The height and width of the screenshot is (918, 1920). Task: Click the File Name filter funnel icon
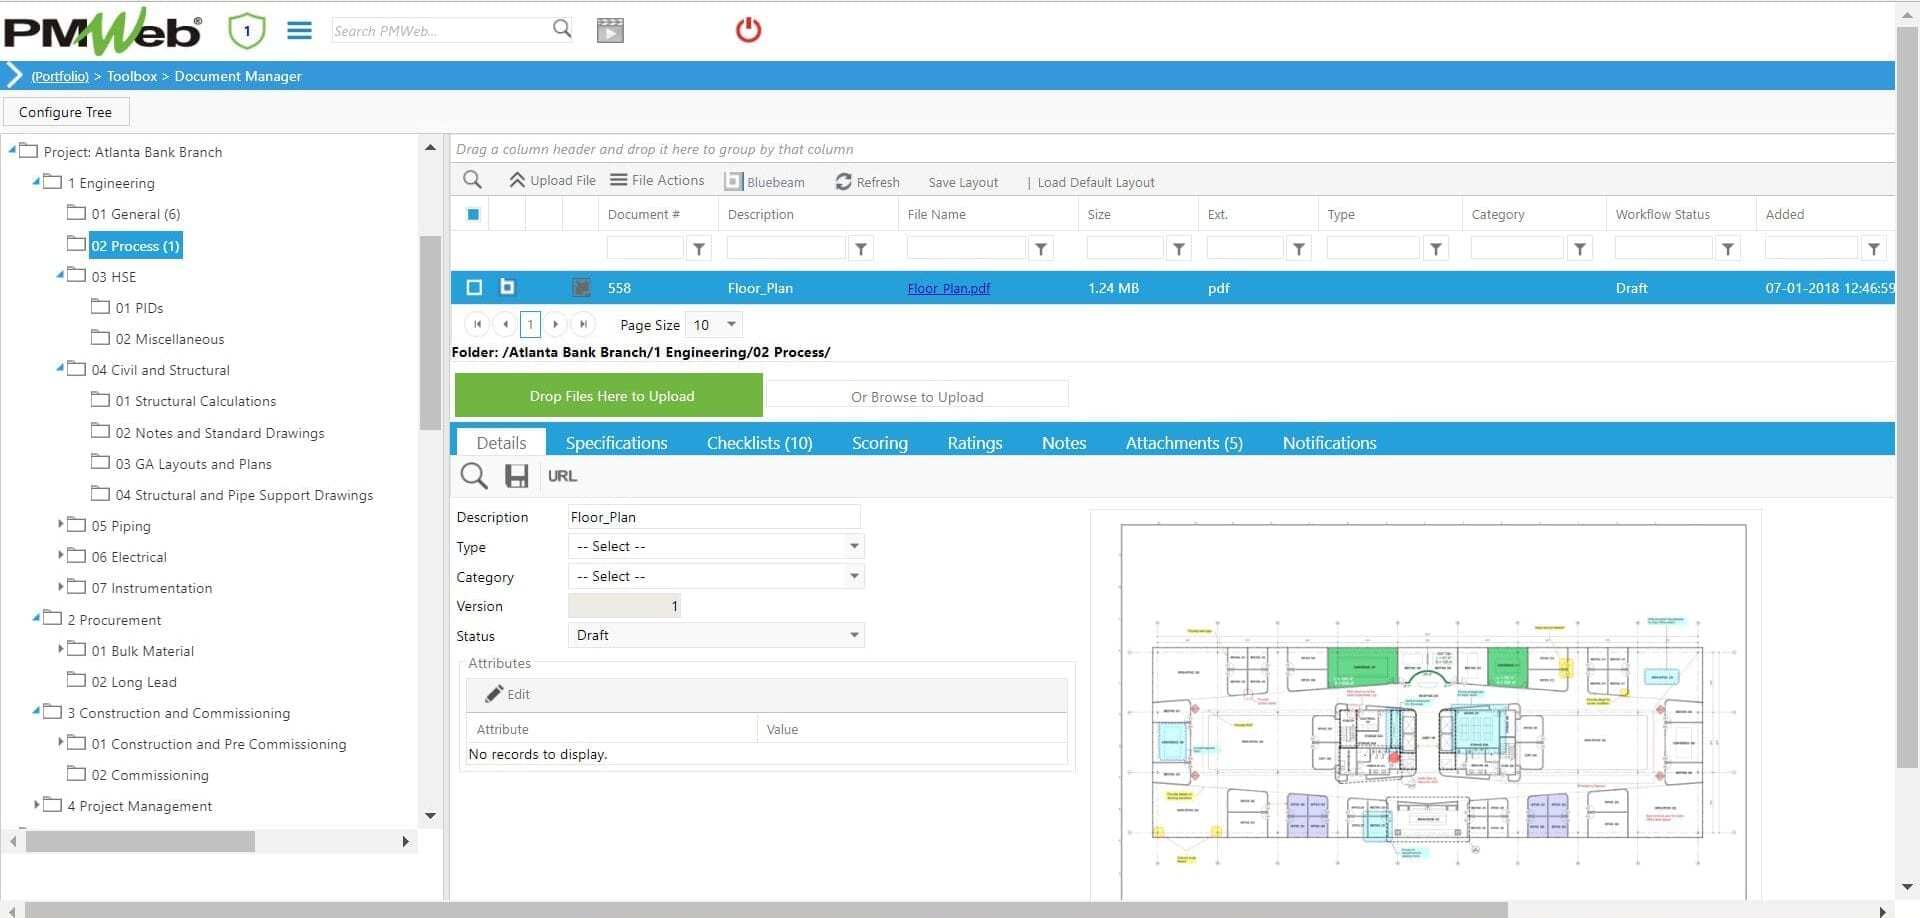pos(1041,248)
